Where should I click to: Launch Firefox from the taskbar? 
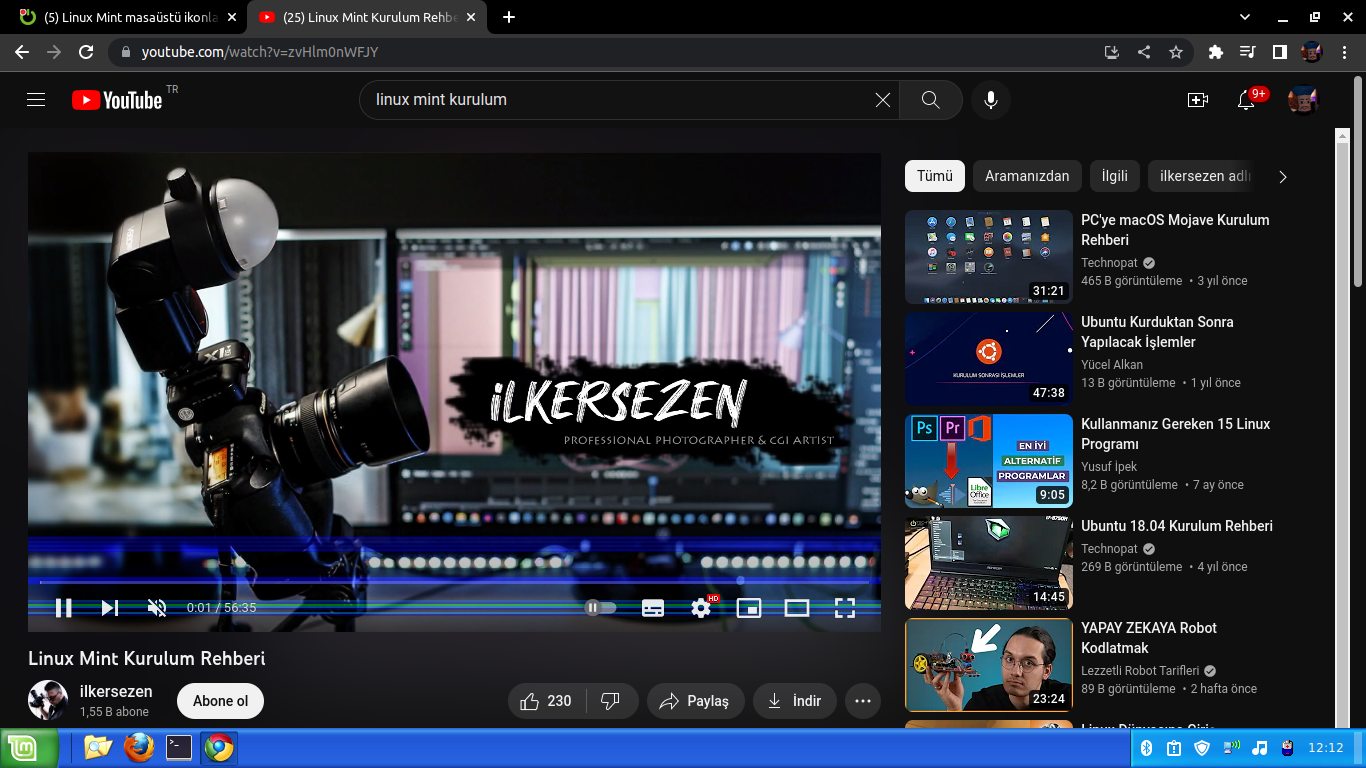[138, 747]
